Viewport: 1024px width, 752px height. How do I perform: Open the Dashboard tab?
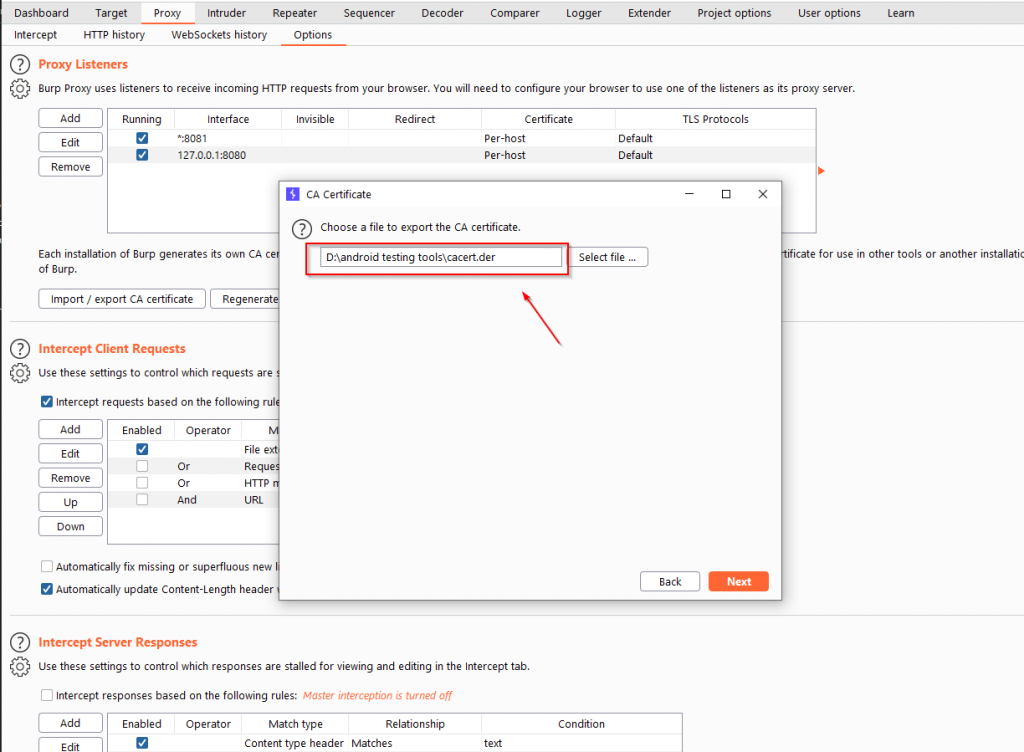pos(41,13)
